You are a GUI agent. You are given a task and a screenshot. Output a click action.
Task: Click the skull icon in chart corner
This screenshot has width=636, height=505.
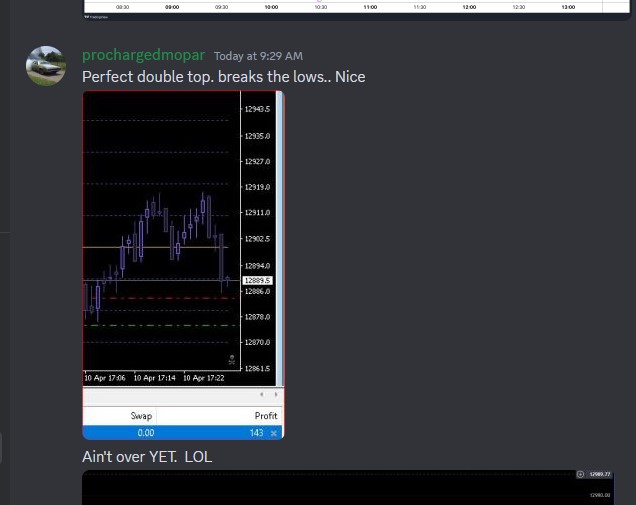coord(232,359)
